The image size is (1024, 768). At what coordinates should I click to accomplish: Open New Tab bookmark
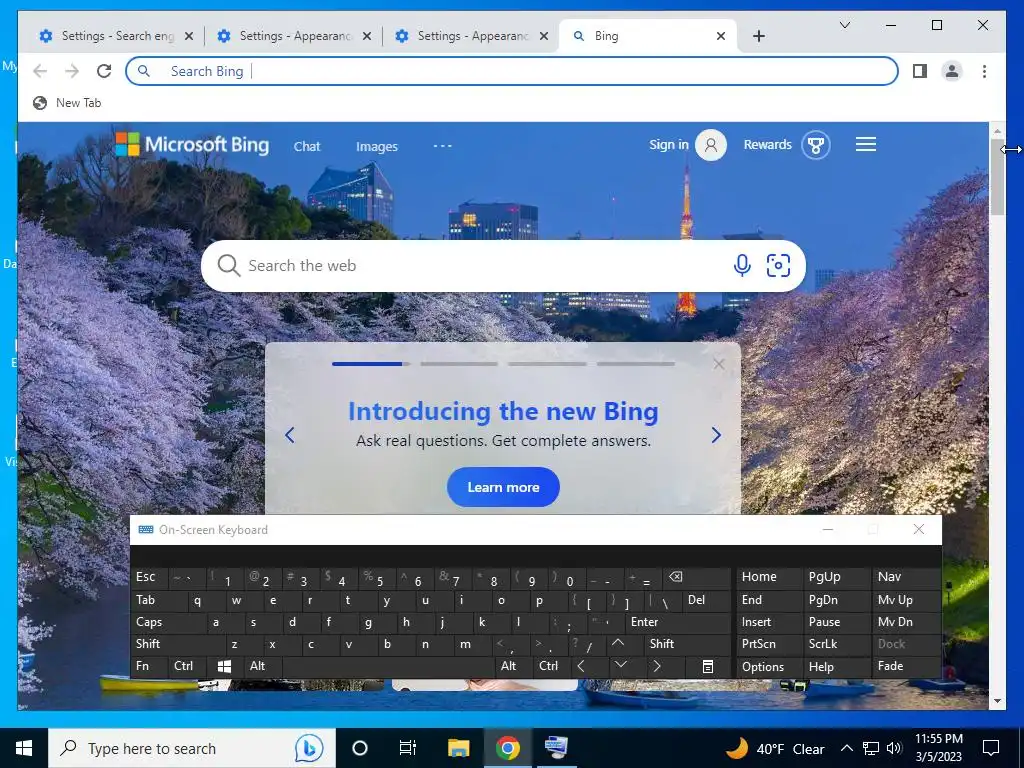(67, 103)
